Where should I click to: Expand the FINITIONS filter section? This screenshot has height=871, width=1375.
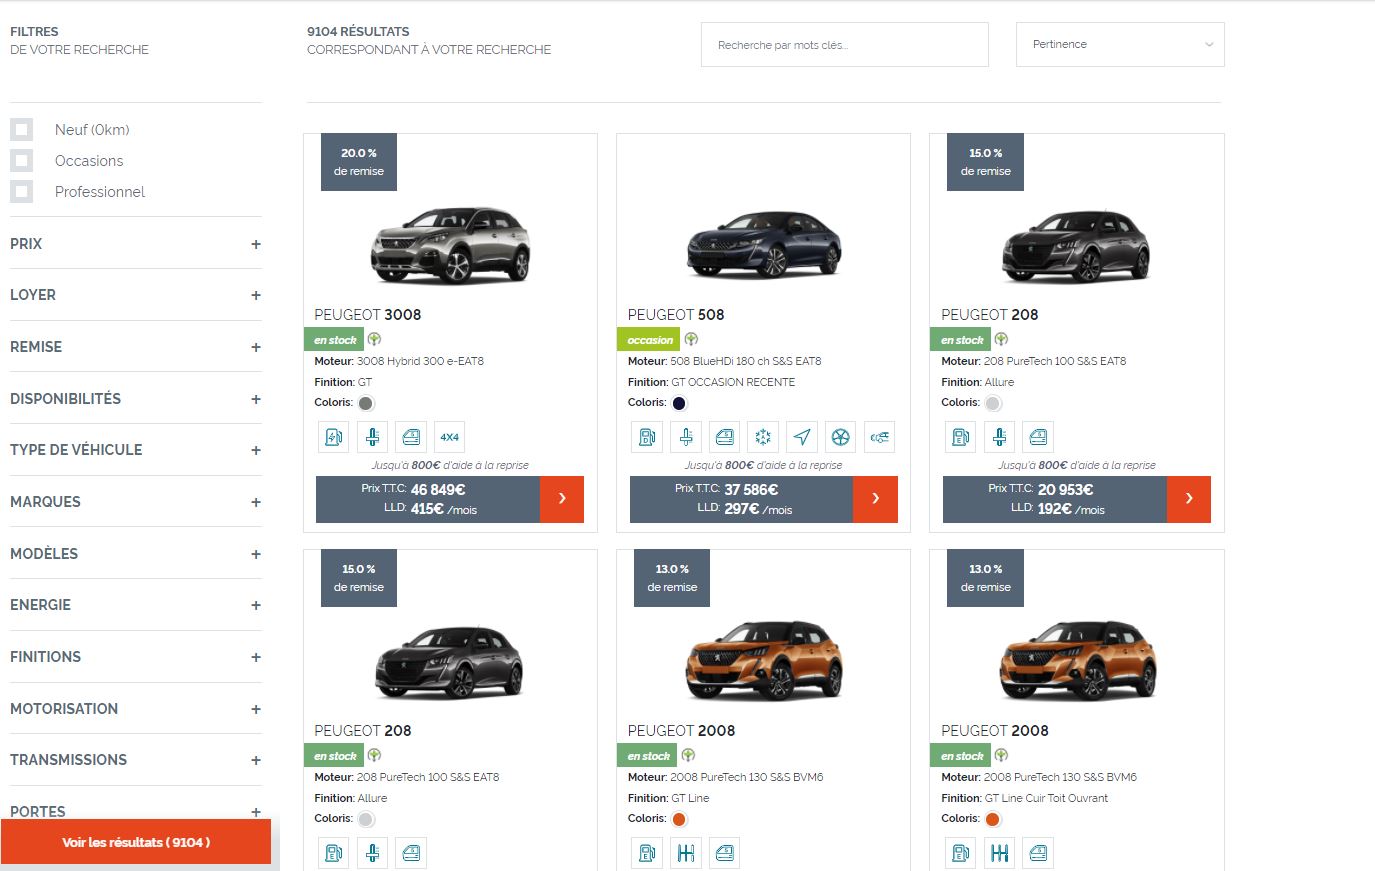pyautogui.click(x=136, y=657)
